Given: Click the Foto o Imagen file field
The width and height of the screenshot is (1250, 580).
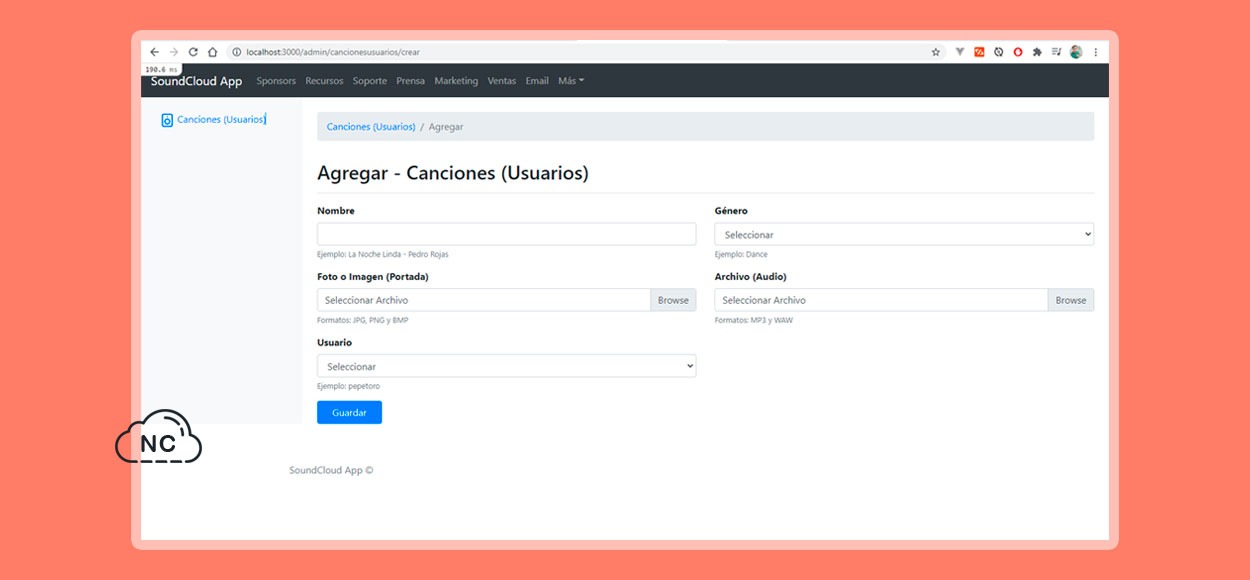Looking at the screenshot, I should [484, 300].
